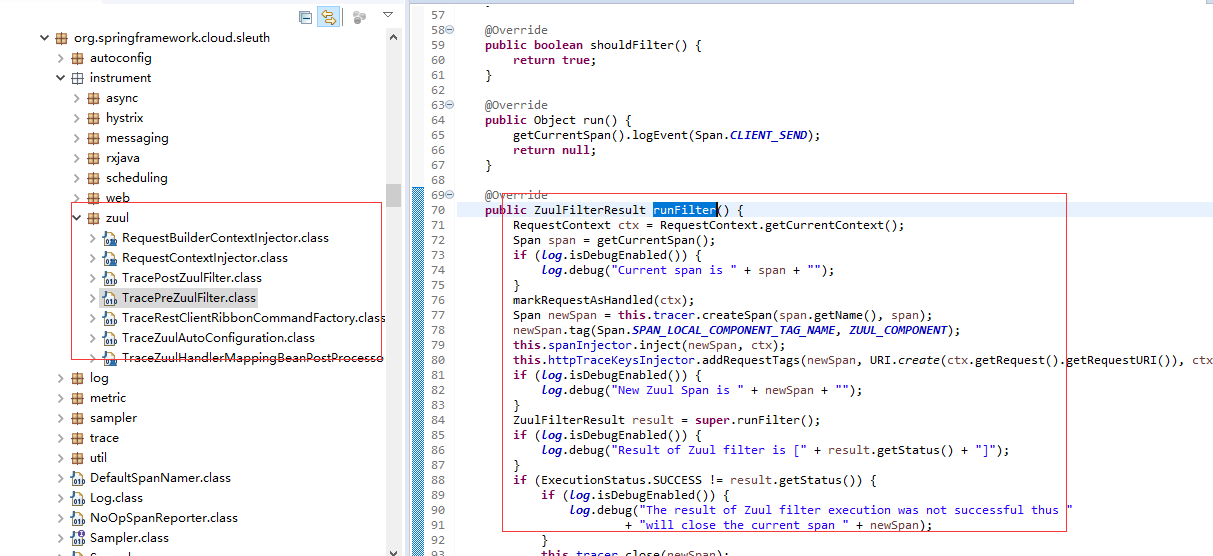Viewport: 1213px width, 556px height.
Task: Click the RequestBuilderContextInjector.class file icon
Action: coord(109,238)
